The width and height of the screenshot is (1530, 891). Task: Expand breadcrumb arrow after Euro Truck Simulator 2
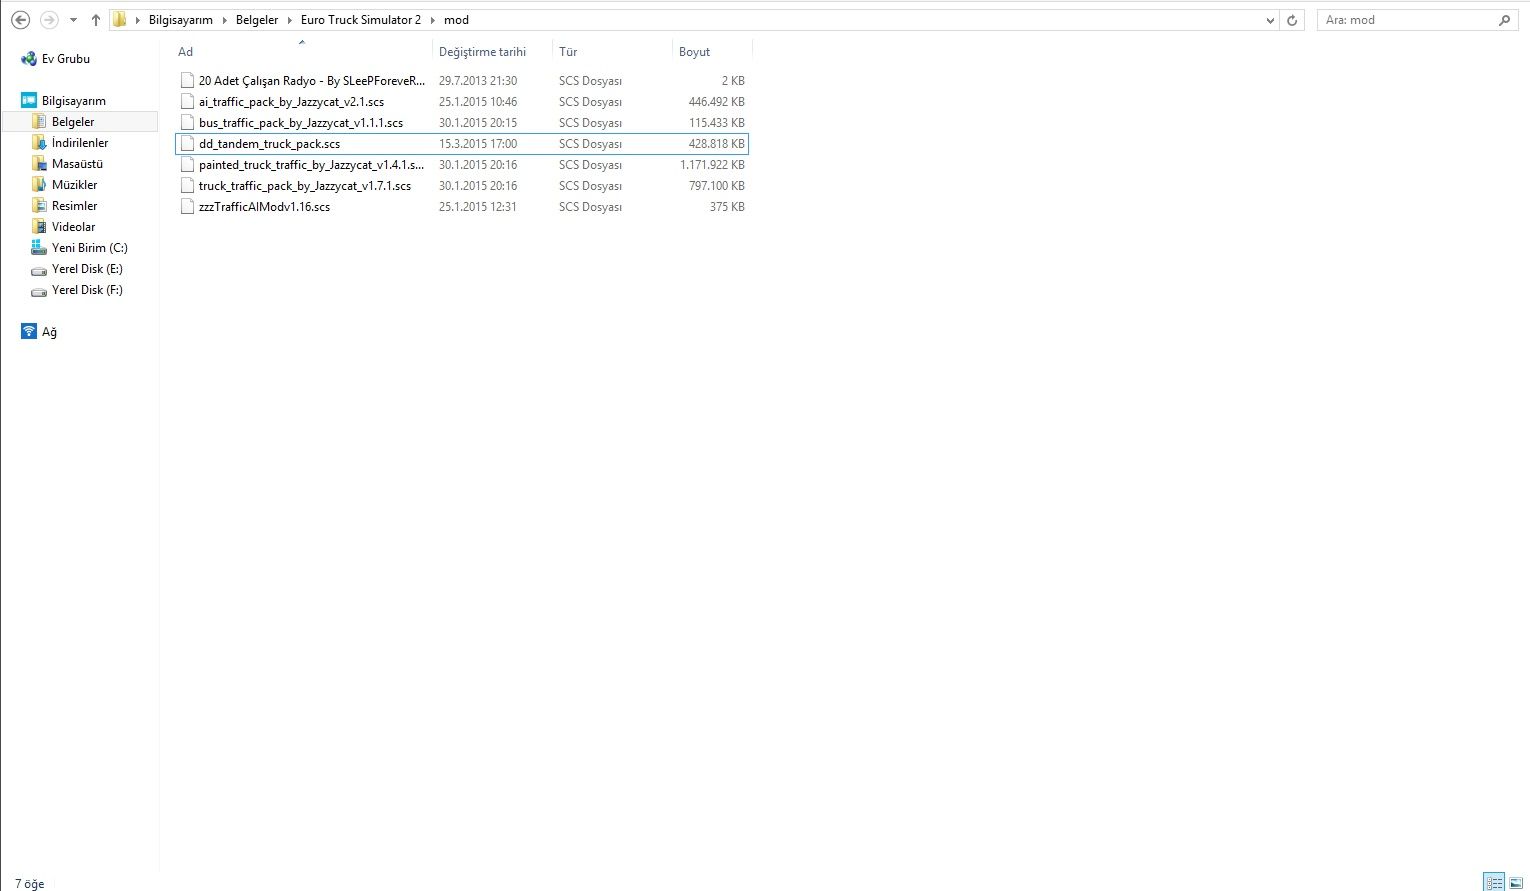click(433, 20)
